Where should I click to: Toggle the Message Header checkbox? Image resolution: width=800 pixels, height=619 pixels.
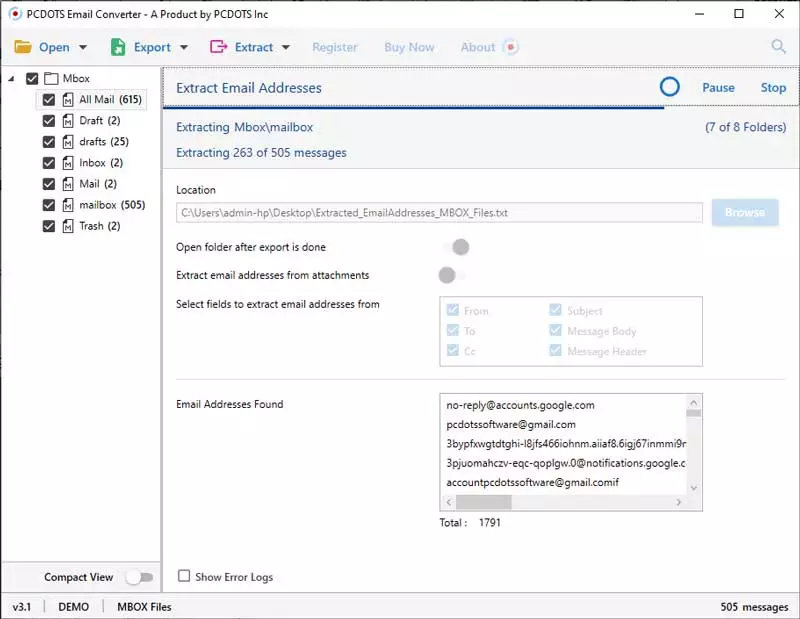(x=555, y=351)
